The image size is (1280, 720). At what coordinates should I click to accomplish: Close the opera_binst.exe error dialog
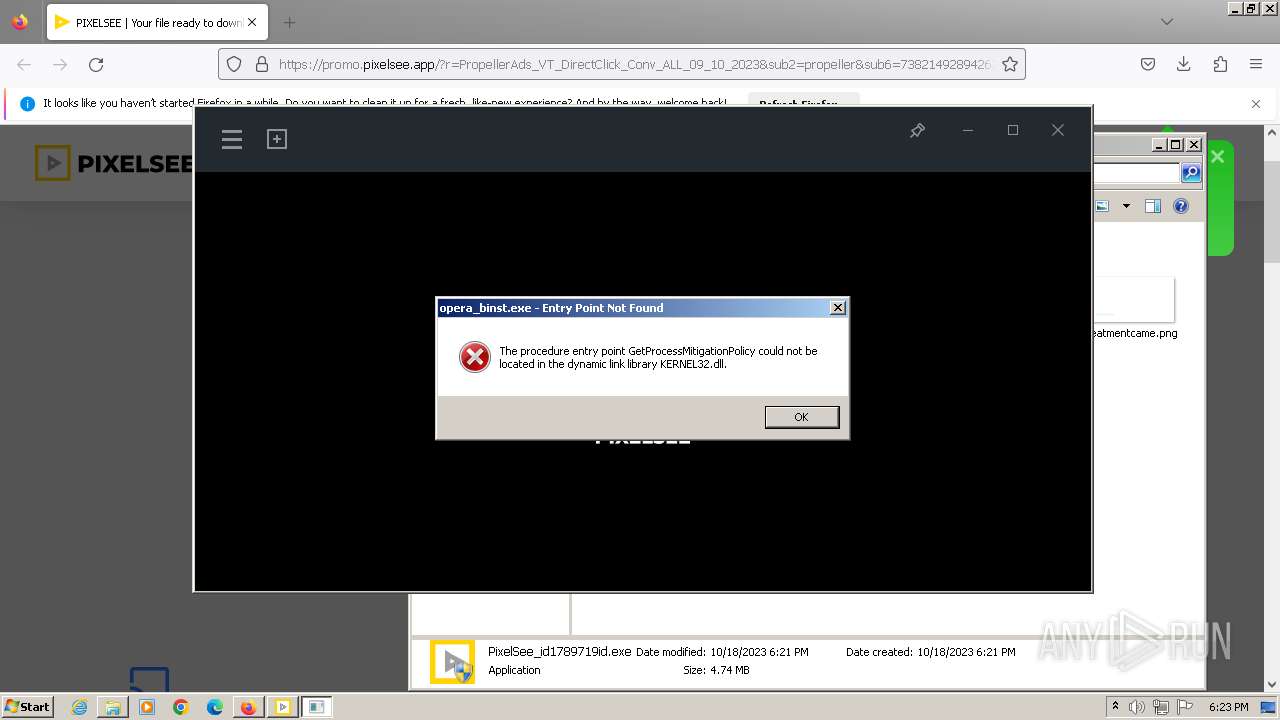[838, 308]
